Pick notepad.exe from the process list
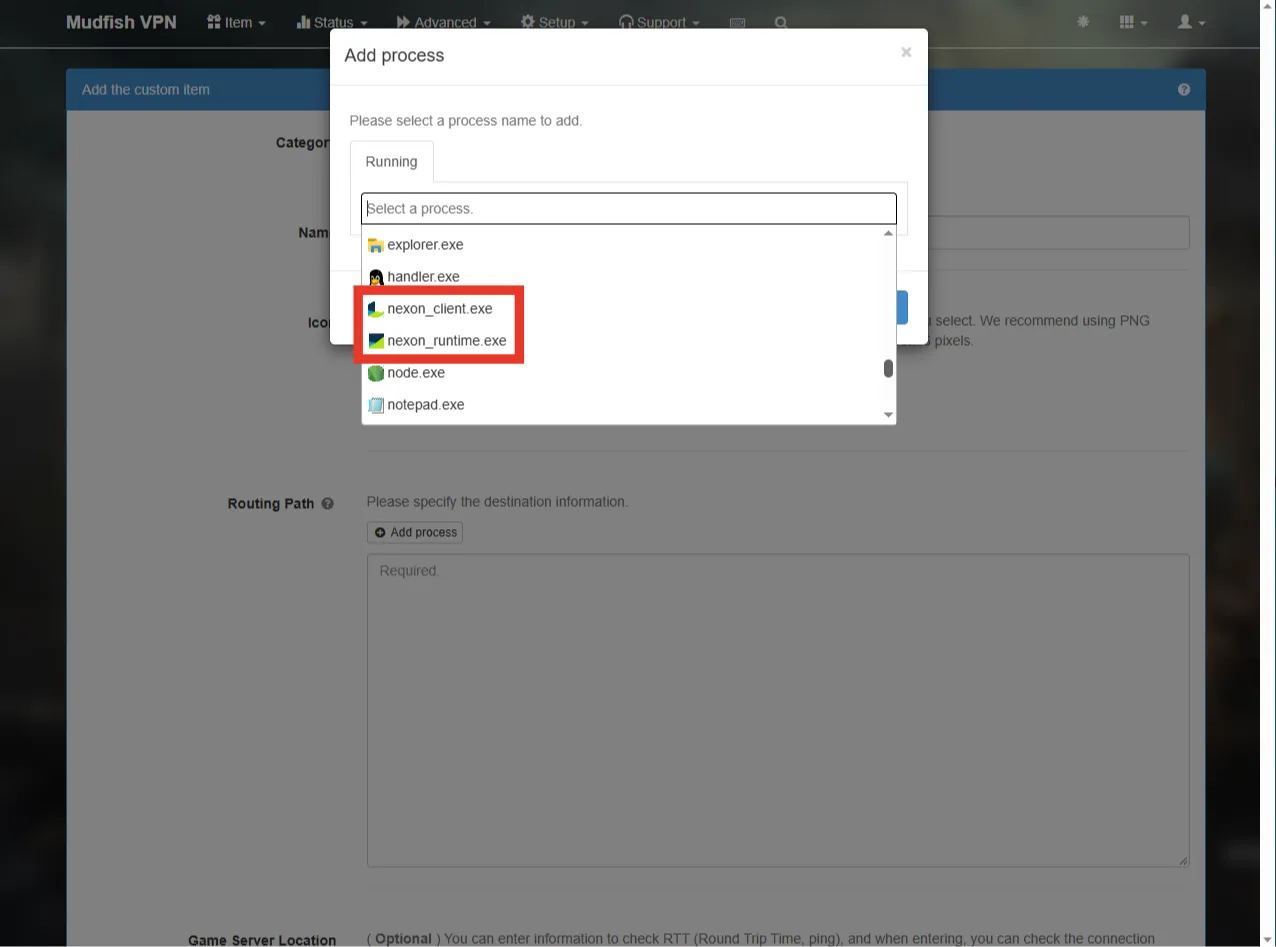Viewport: 1276px width, 947px height. tap(622, 405)
